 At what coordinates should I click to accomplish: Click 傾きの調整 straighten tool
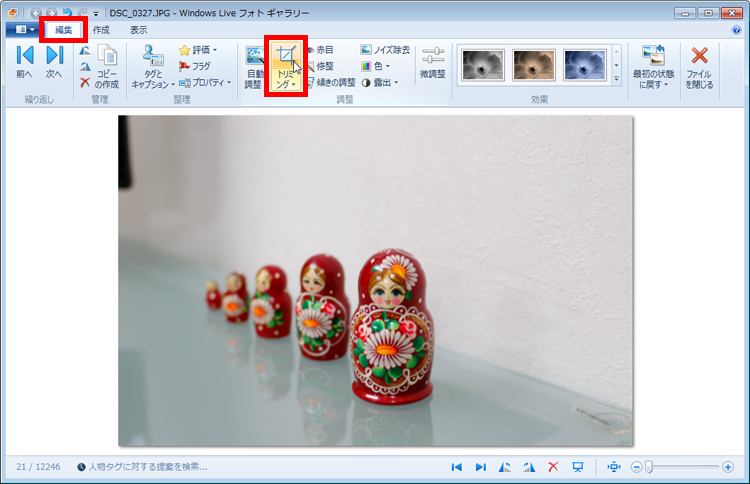pyautogui.click(x=331, y=82)
